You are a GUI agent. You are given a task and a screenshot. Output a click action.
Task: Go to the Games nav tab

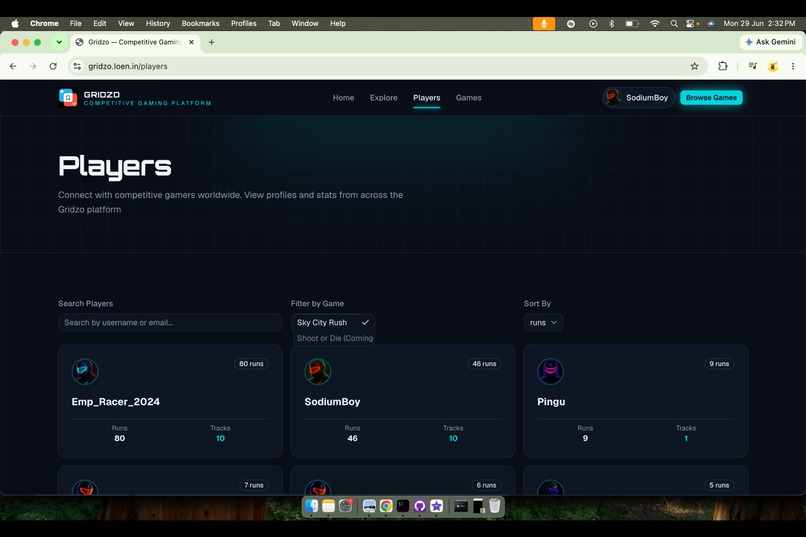469,98
